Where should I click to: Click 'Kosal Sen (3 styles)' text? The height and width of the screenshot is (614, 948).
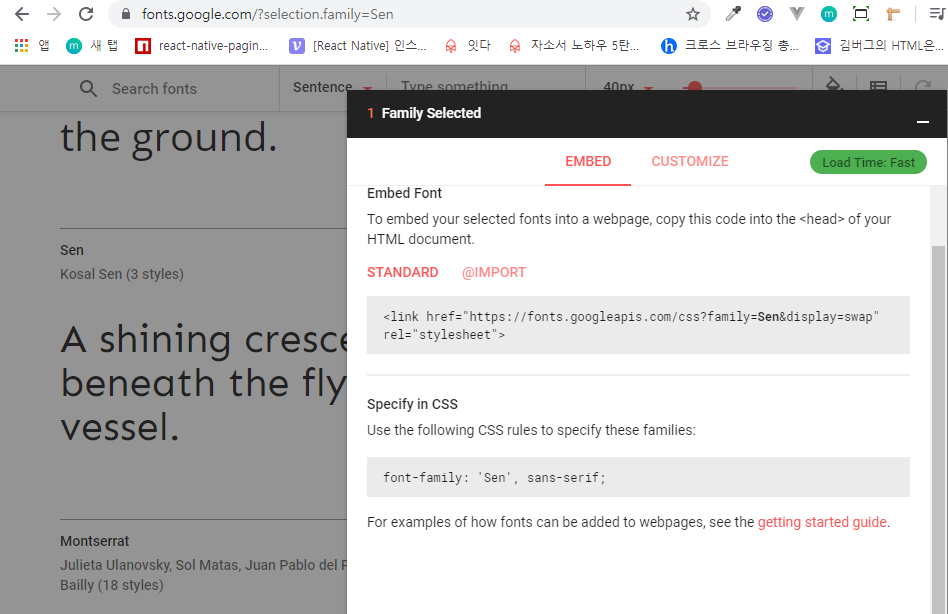(x=122, y=274)
